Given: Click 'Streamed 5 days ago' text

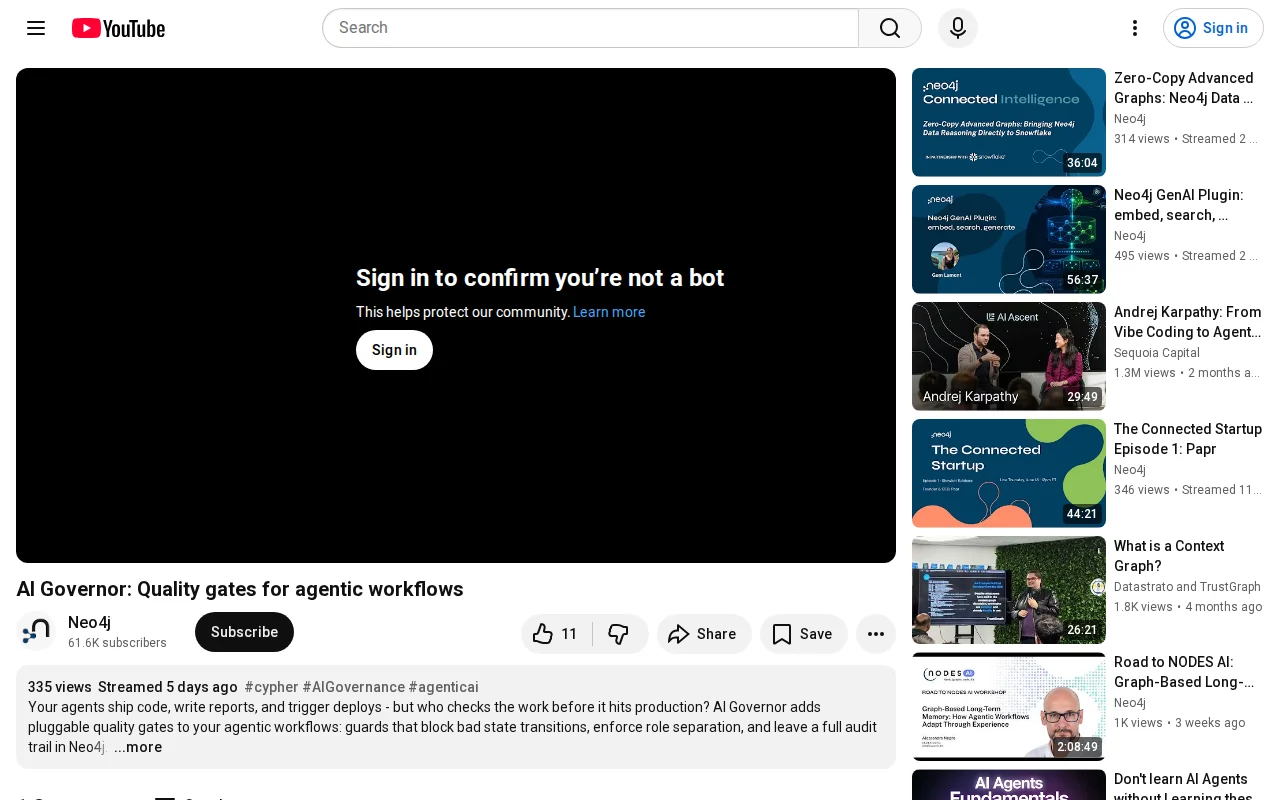Looking at the screenshot, I should [x=168, y=687].
